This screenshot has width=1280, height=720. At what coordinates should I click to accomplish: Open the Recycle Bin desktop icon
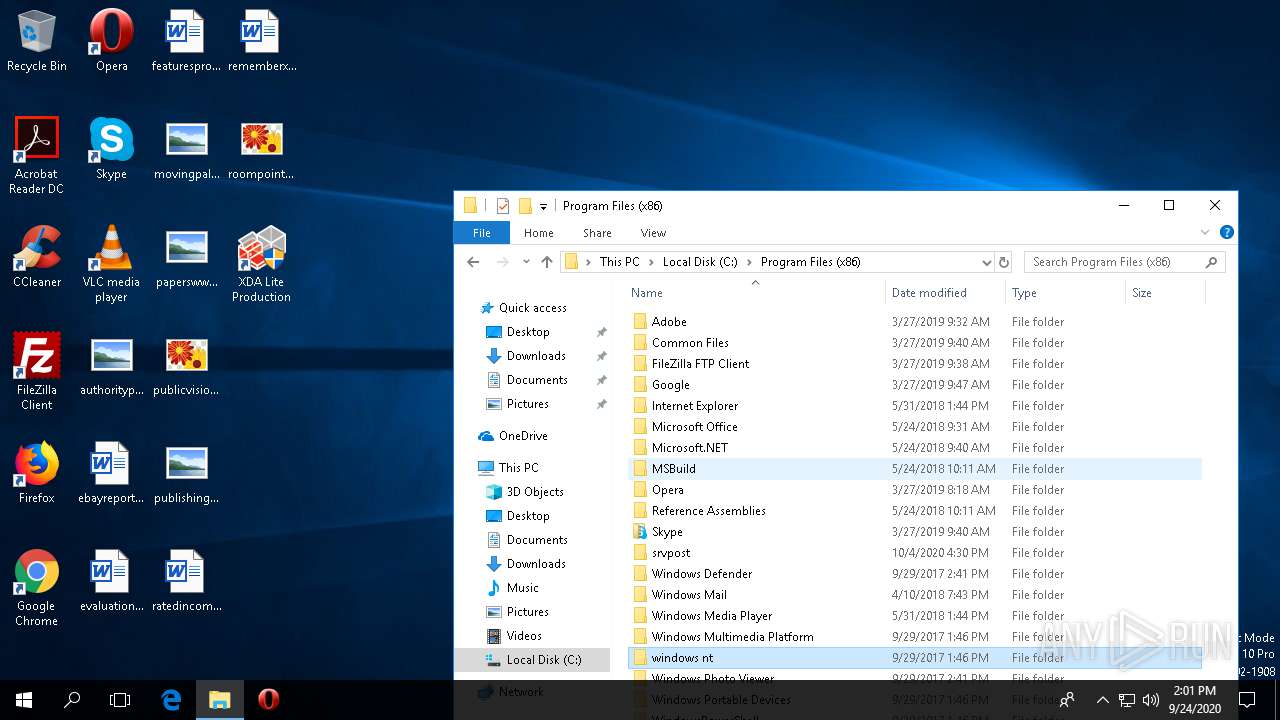pyautogui.click(x=37, y=41)
